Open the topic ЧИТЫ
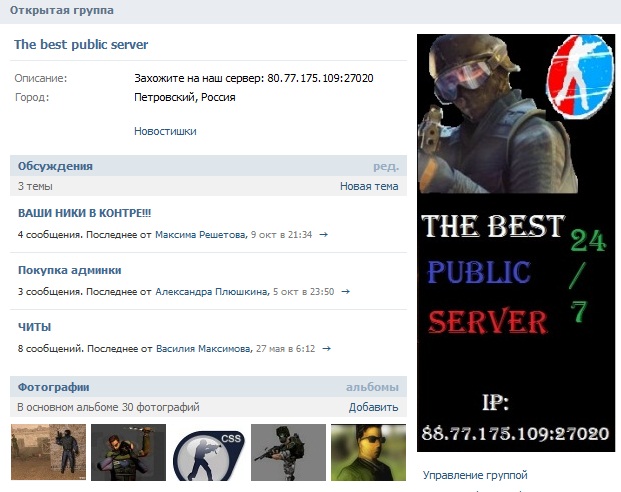 34,327
